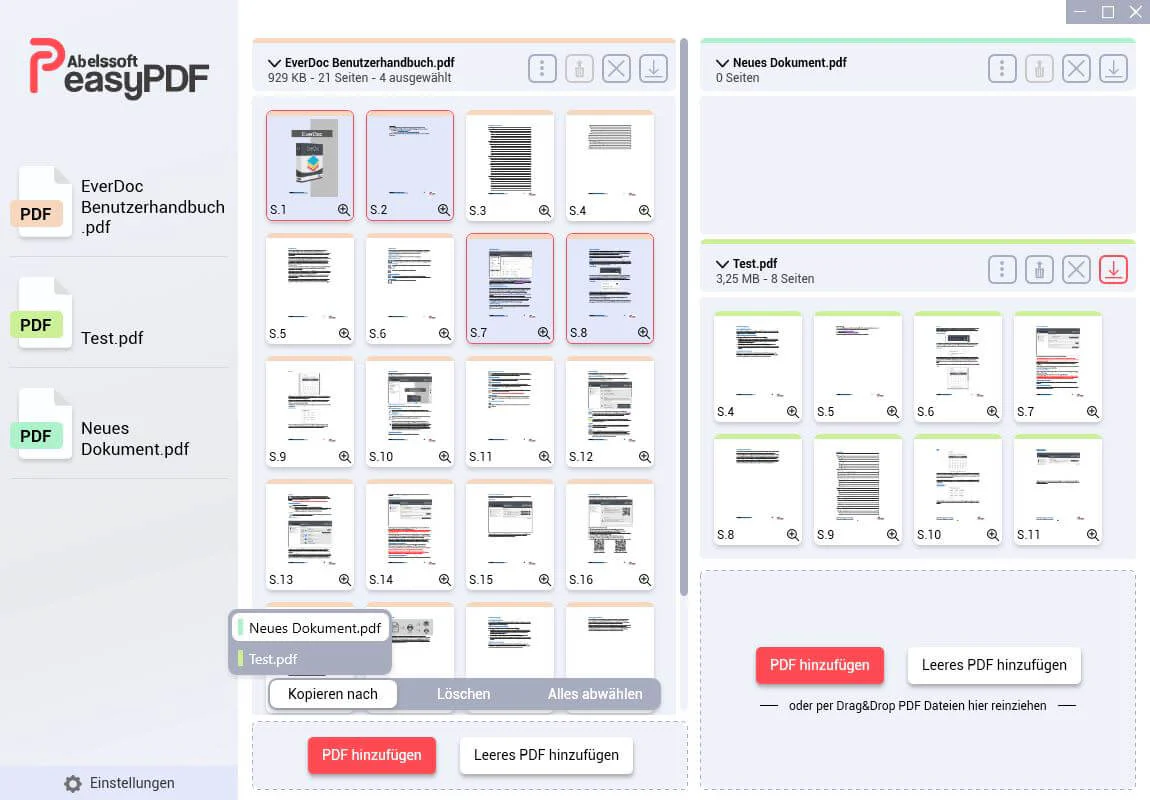Collapse Neues Dokument.pdf panel chevron
The image size is (1150, 800).
(x=722, y=63)
